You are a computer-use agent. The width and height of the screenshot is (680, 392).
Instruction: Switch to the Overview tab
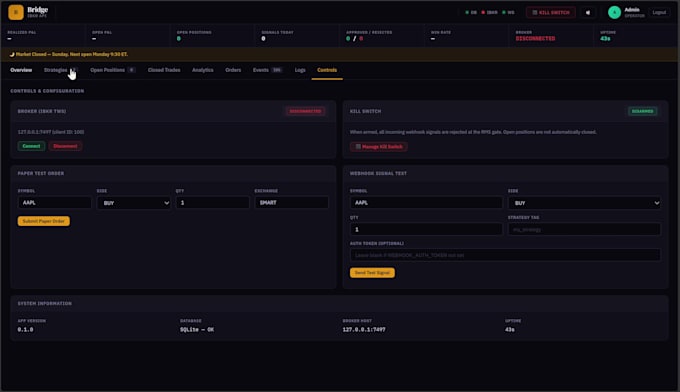coord(21,70)
